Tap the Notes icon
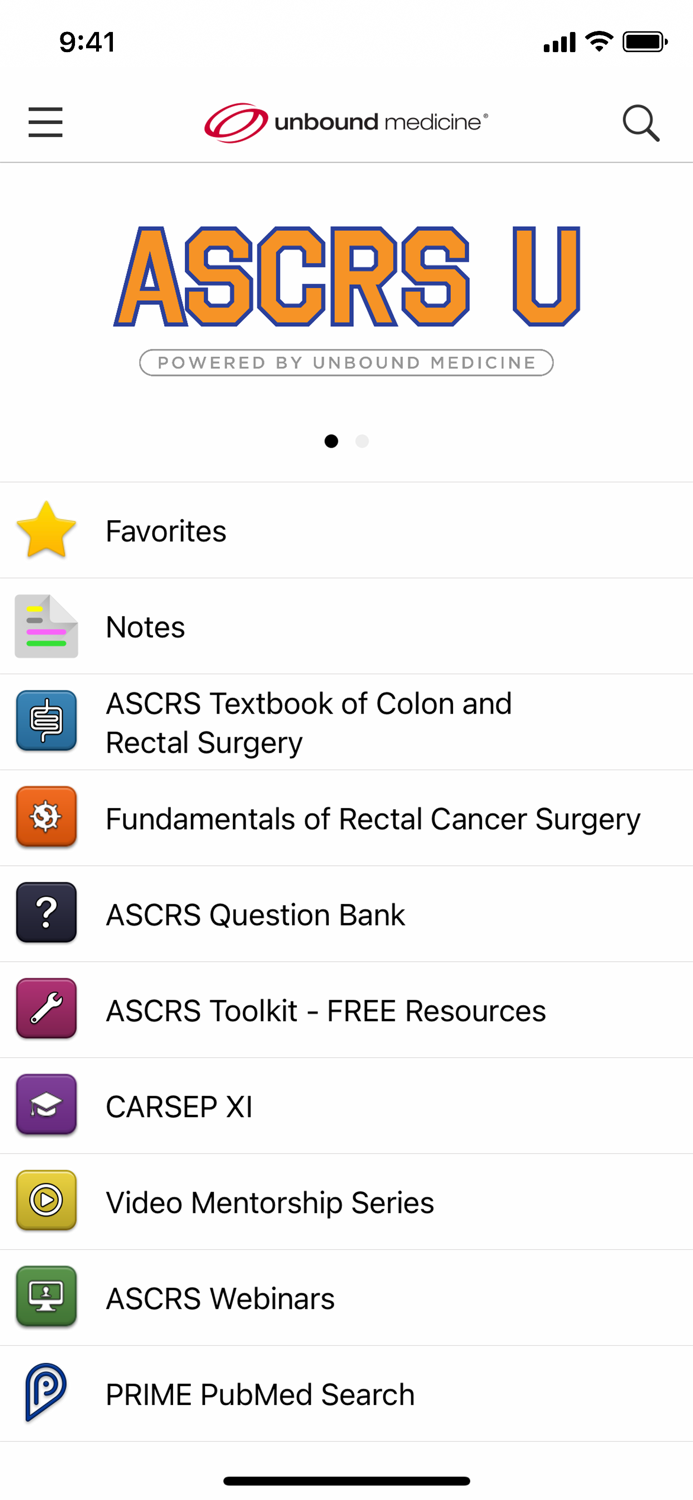Viewport: 693px width, 1500px height. point(44,626)
